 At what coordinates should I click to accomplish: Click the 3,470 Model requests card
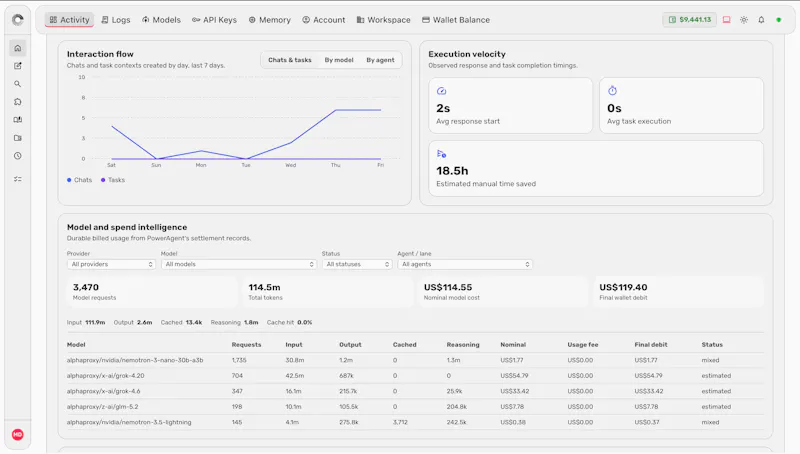point(152,292)
